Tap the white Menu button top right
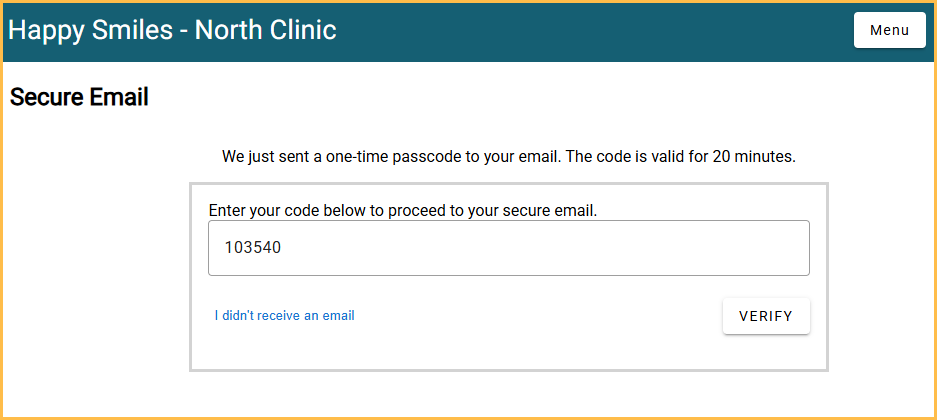Image resolution: width=937 pixels, height=420 pixels. (889, 30)
